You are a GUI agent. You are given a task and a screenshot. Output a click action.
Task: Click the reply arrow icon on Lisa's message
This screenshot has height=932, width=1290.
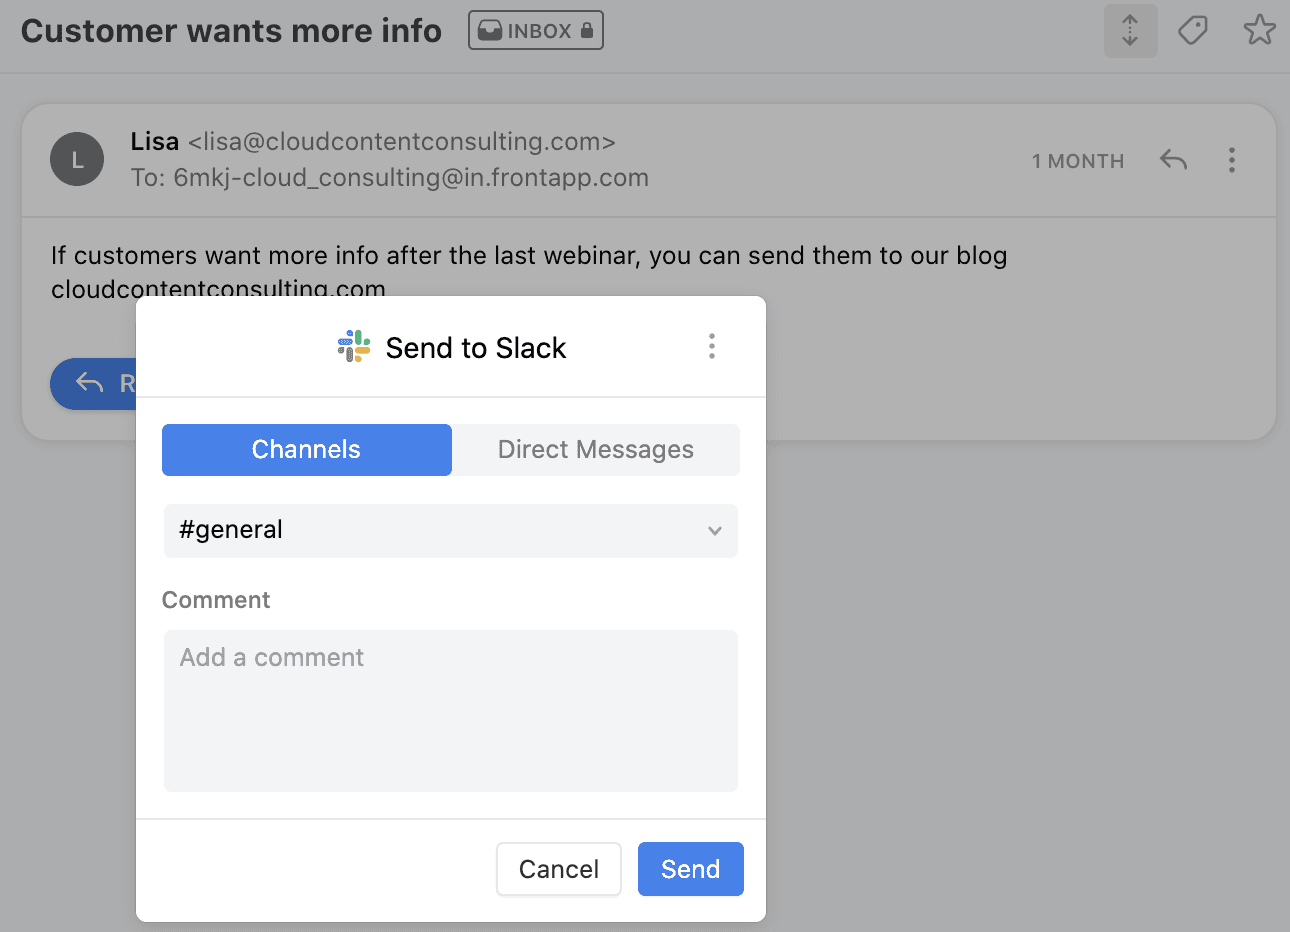tap(1173, 160)
